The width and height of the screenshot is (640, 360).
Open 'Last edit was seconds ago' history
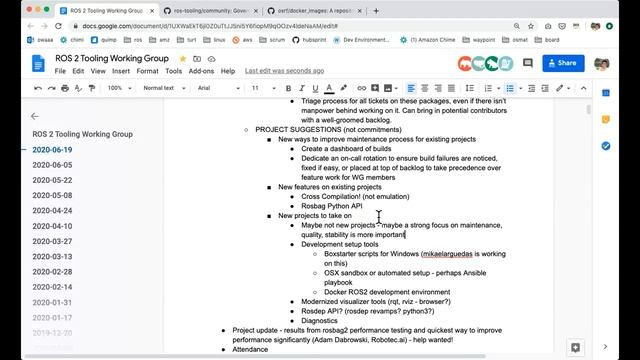(284, 71)
